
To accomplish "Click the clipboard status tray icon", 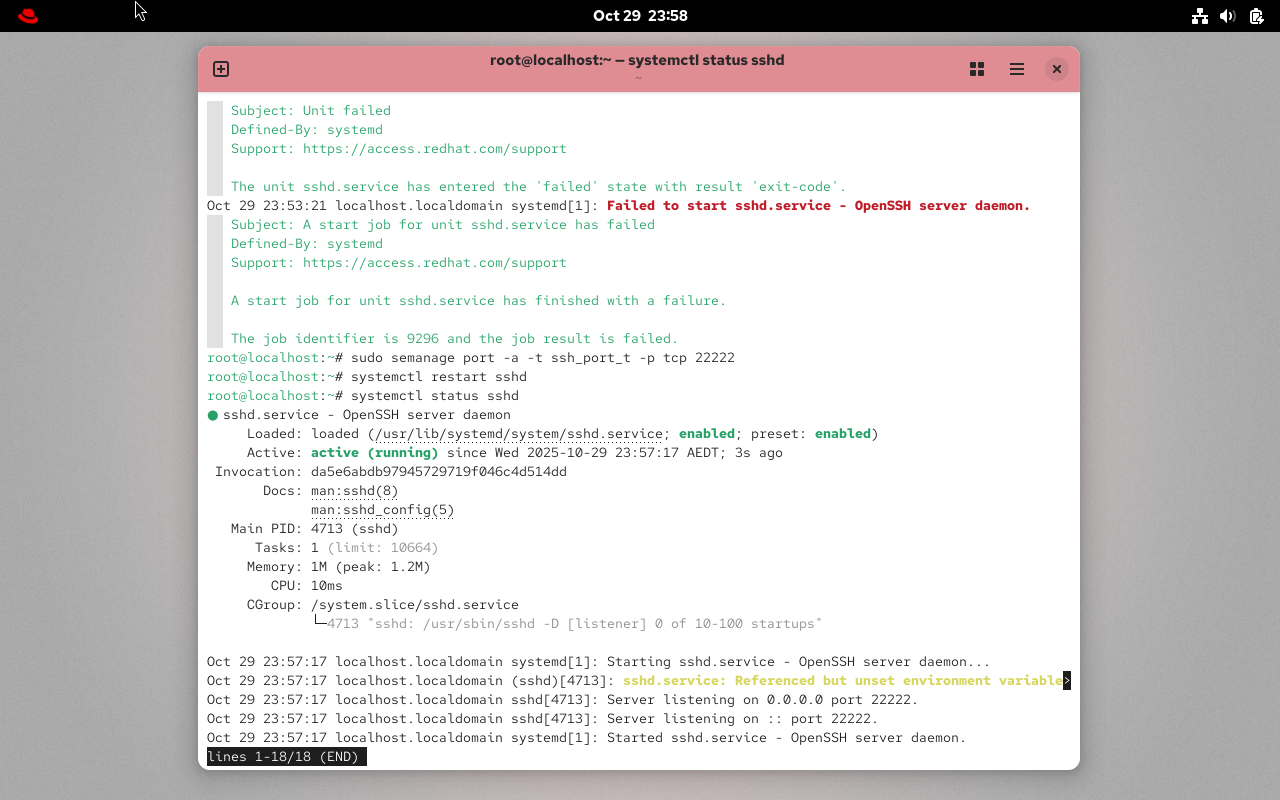I will pos(1256,16).
